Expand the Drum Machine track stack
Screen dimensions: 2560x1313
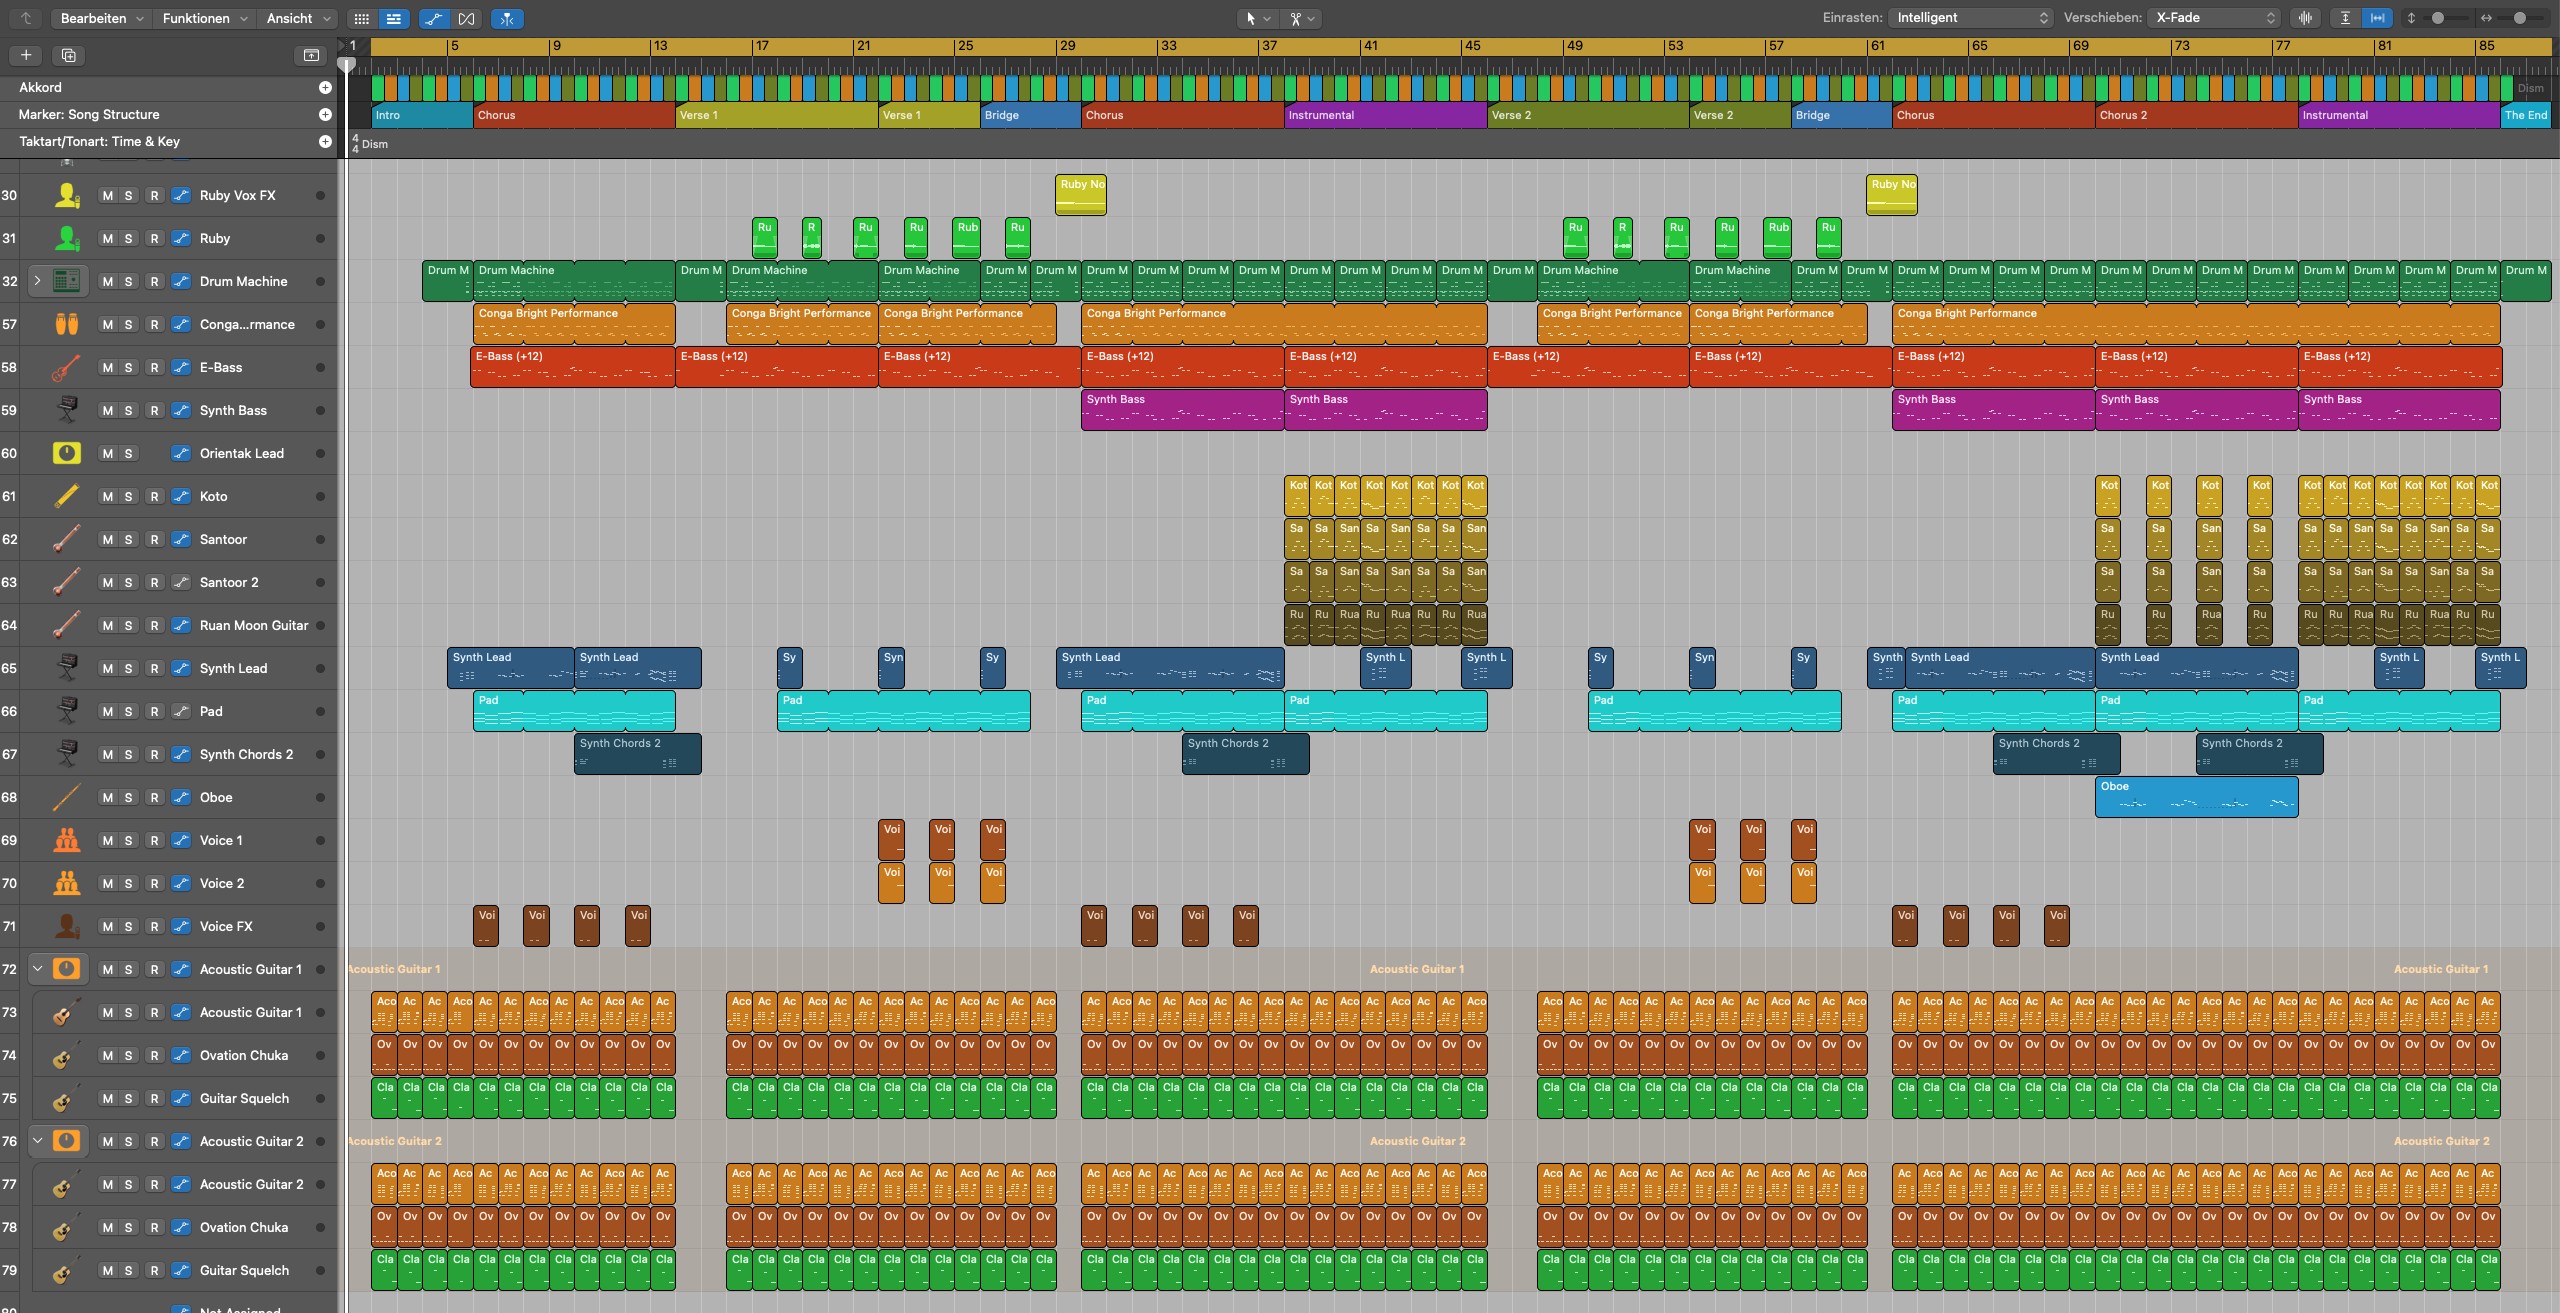coord(37,282)
